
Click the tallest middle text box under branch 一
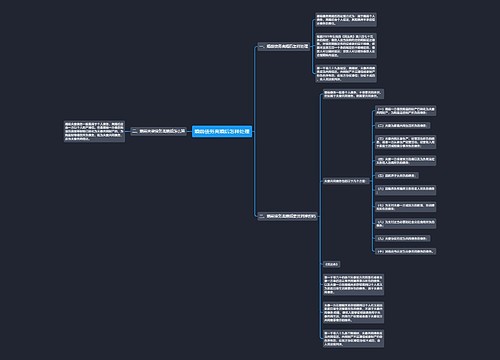click(346, 46)
